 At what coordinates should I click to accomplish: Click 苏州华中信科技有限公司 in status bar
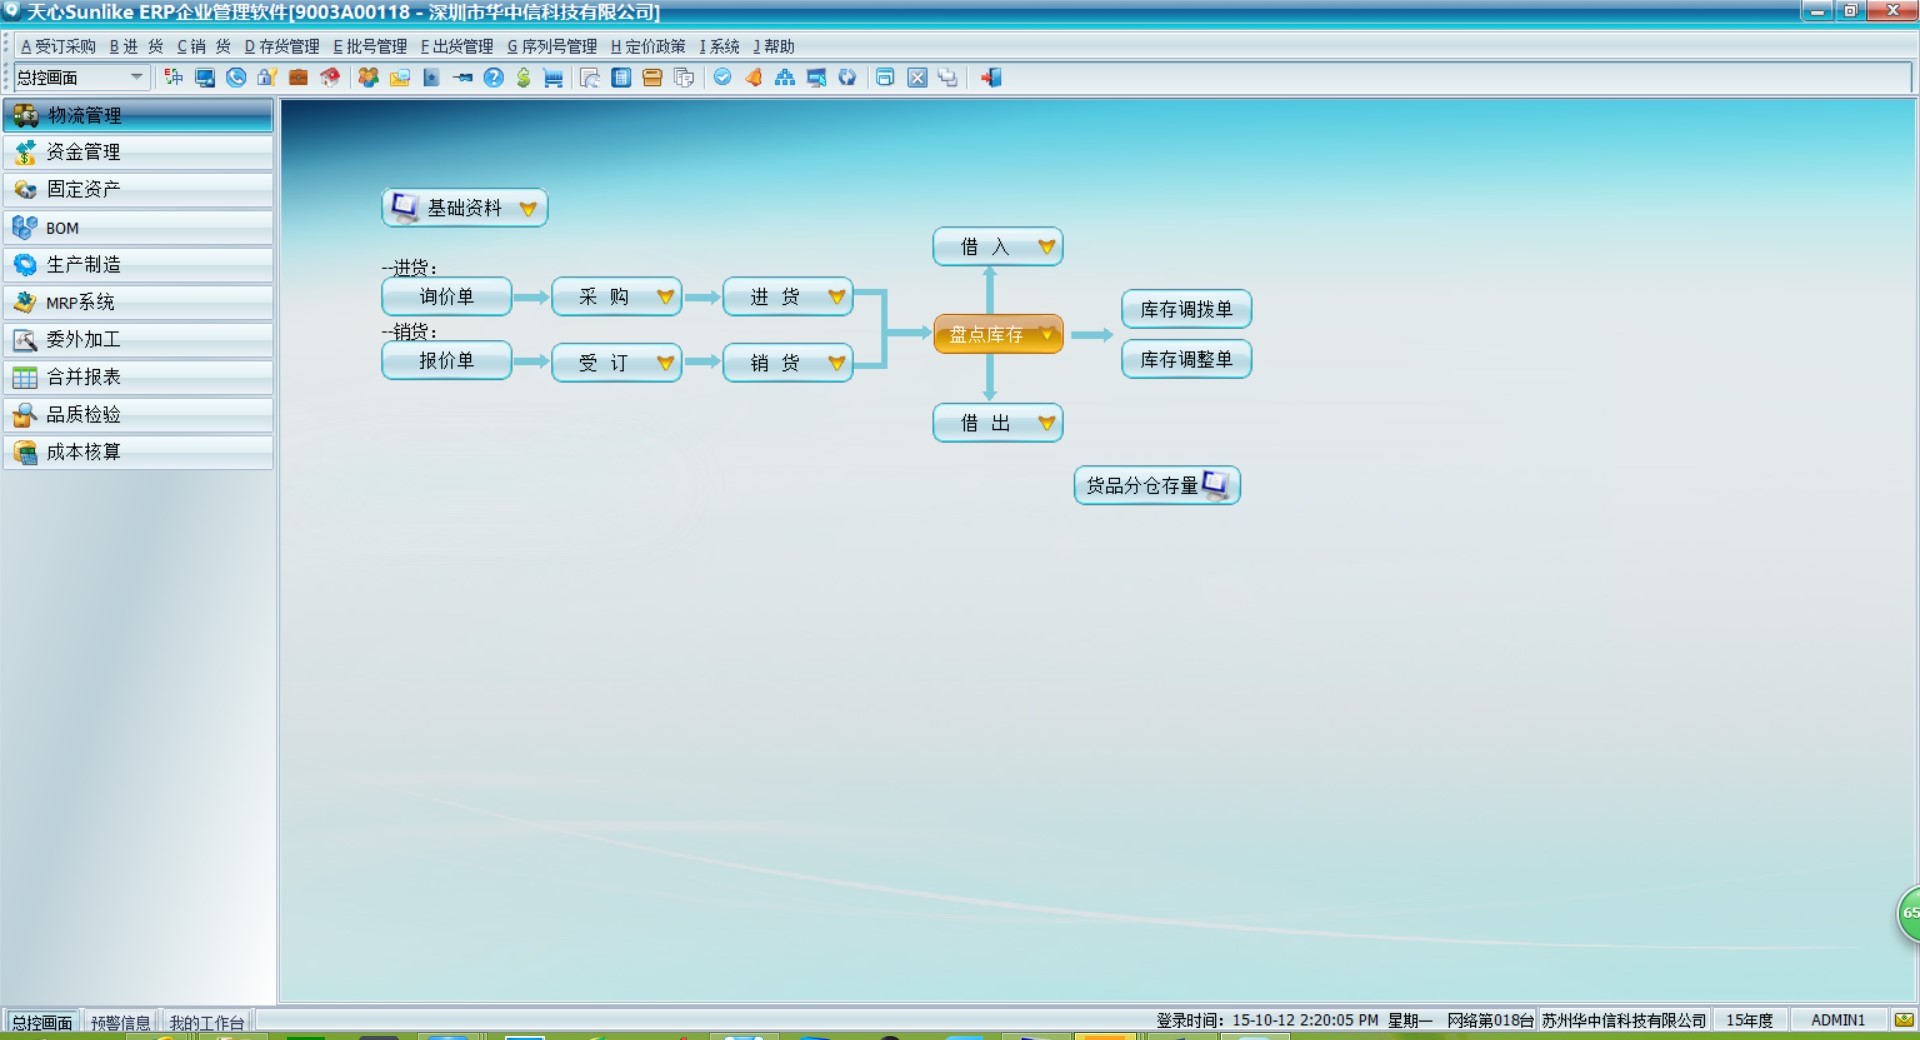click(1624, 1020)
